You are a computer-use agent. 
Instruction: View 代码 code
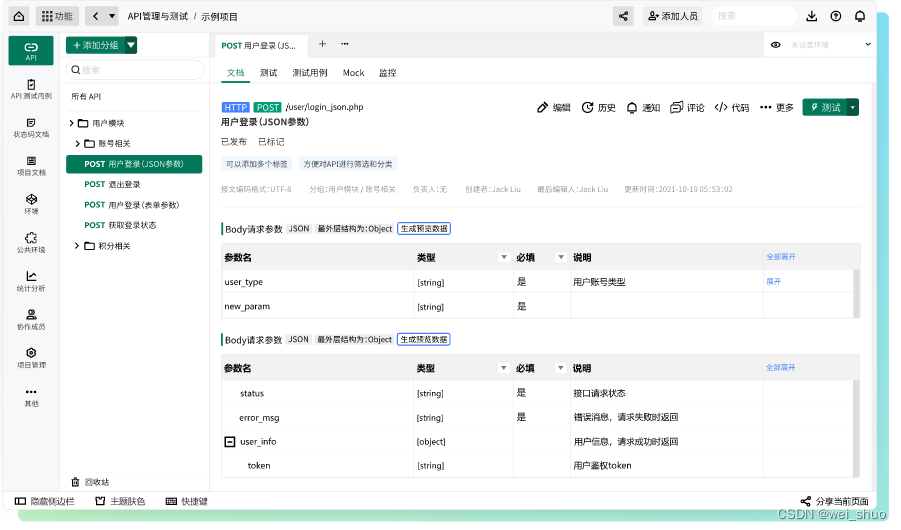[732, 107]
